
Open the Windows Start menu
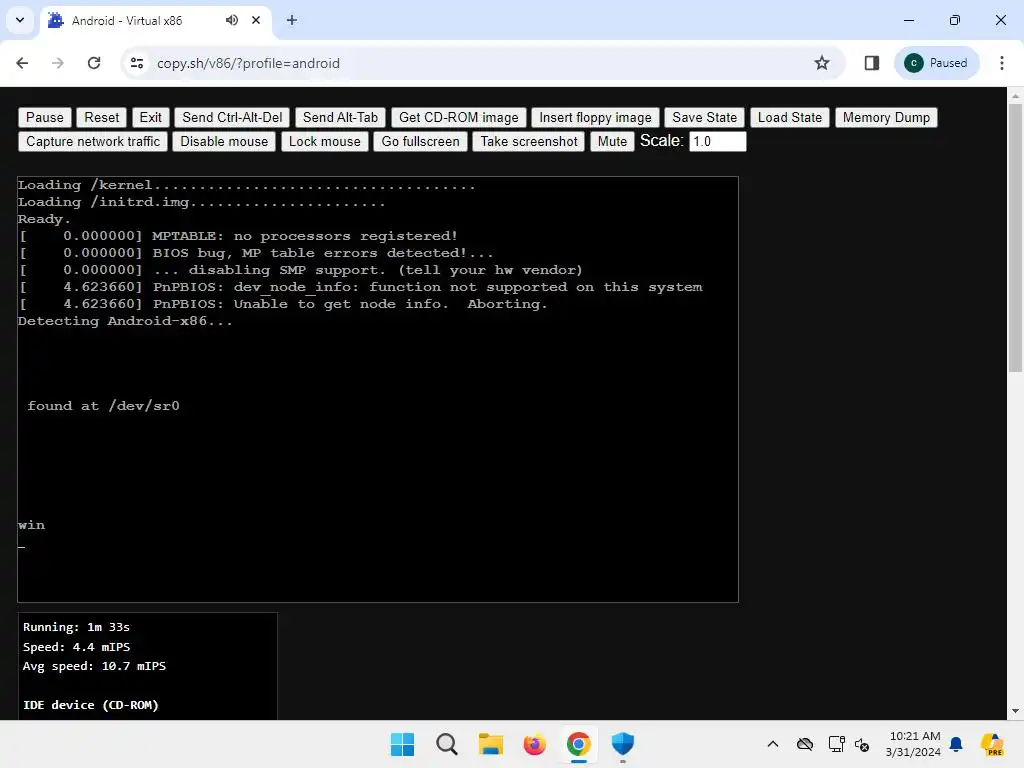click(402, 744)
